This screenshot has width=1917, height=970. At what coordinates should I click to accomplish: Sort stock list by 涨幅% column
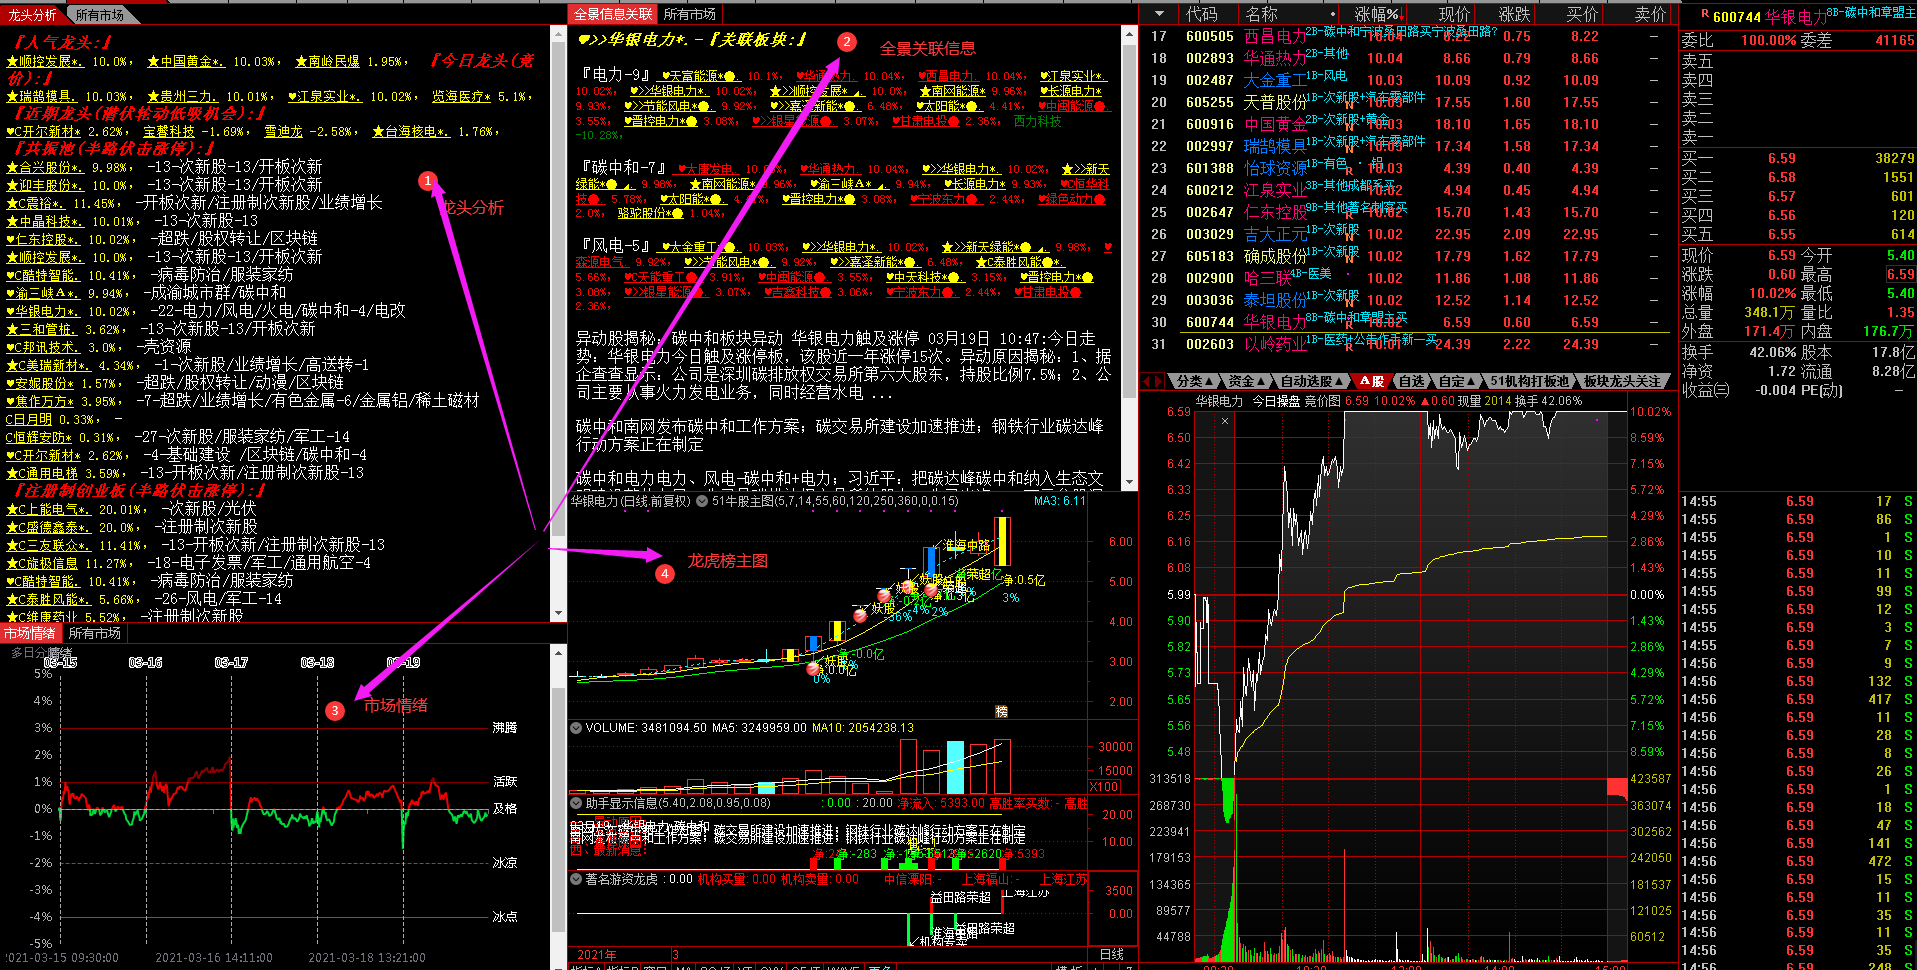pos(1381,14)
